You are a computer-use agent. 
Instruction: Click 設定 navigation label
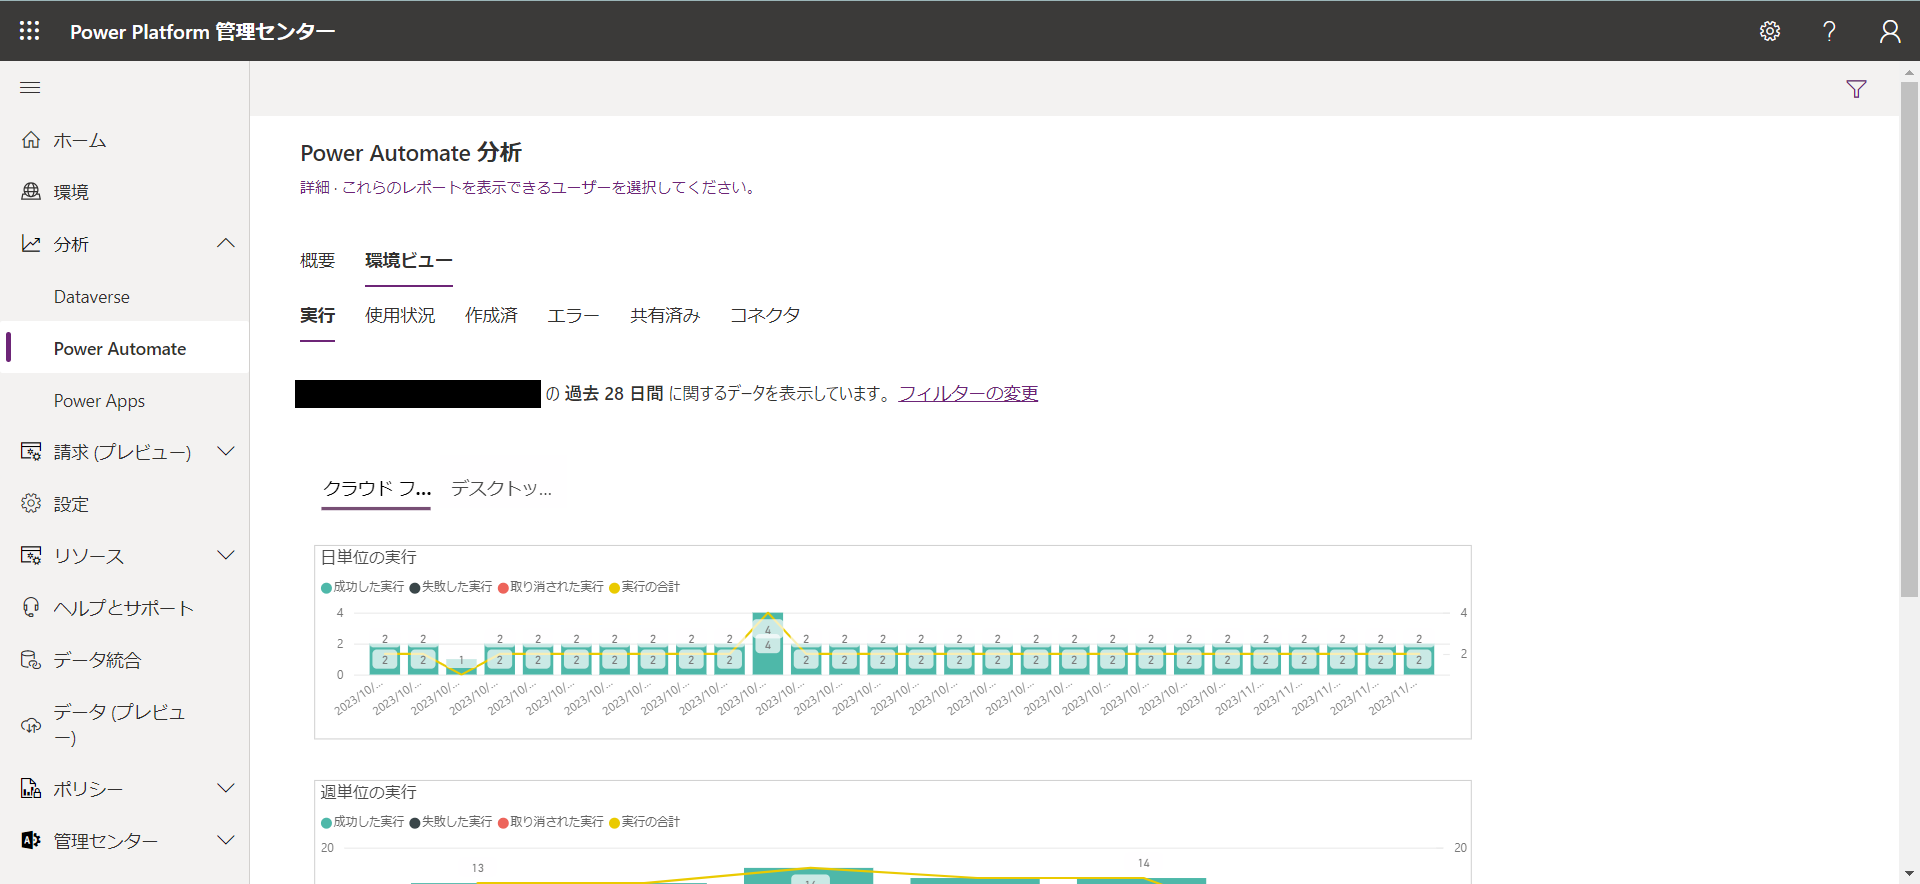[71, 504]
